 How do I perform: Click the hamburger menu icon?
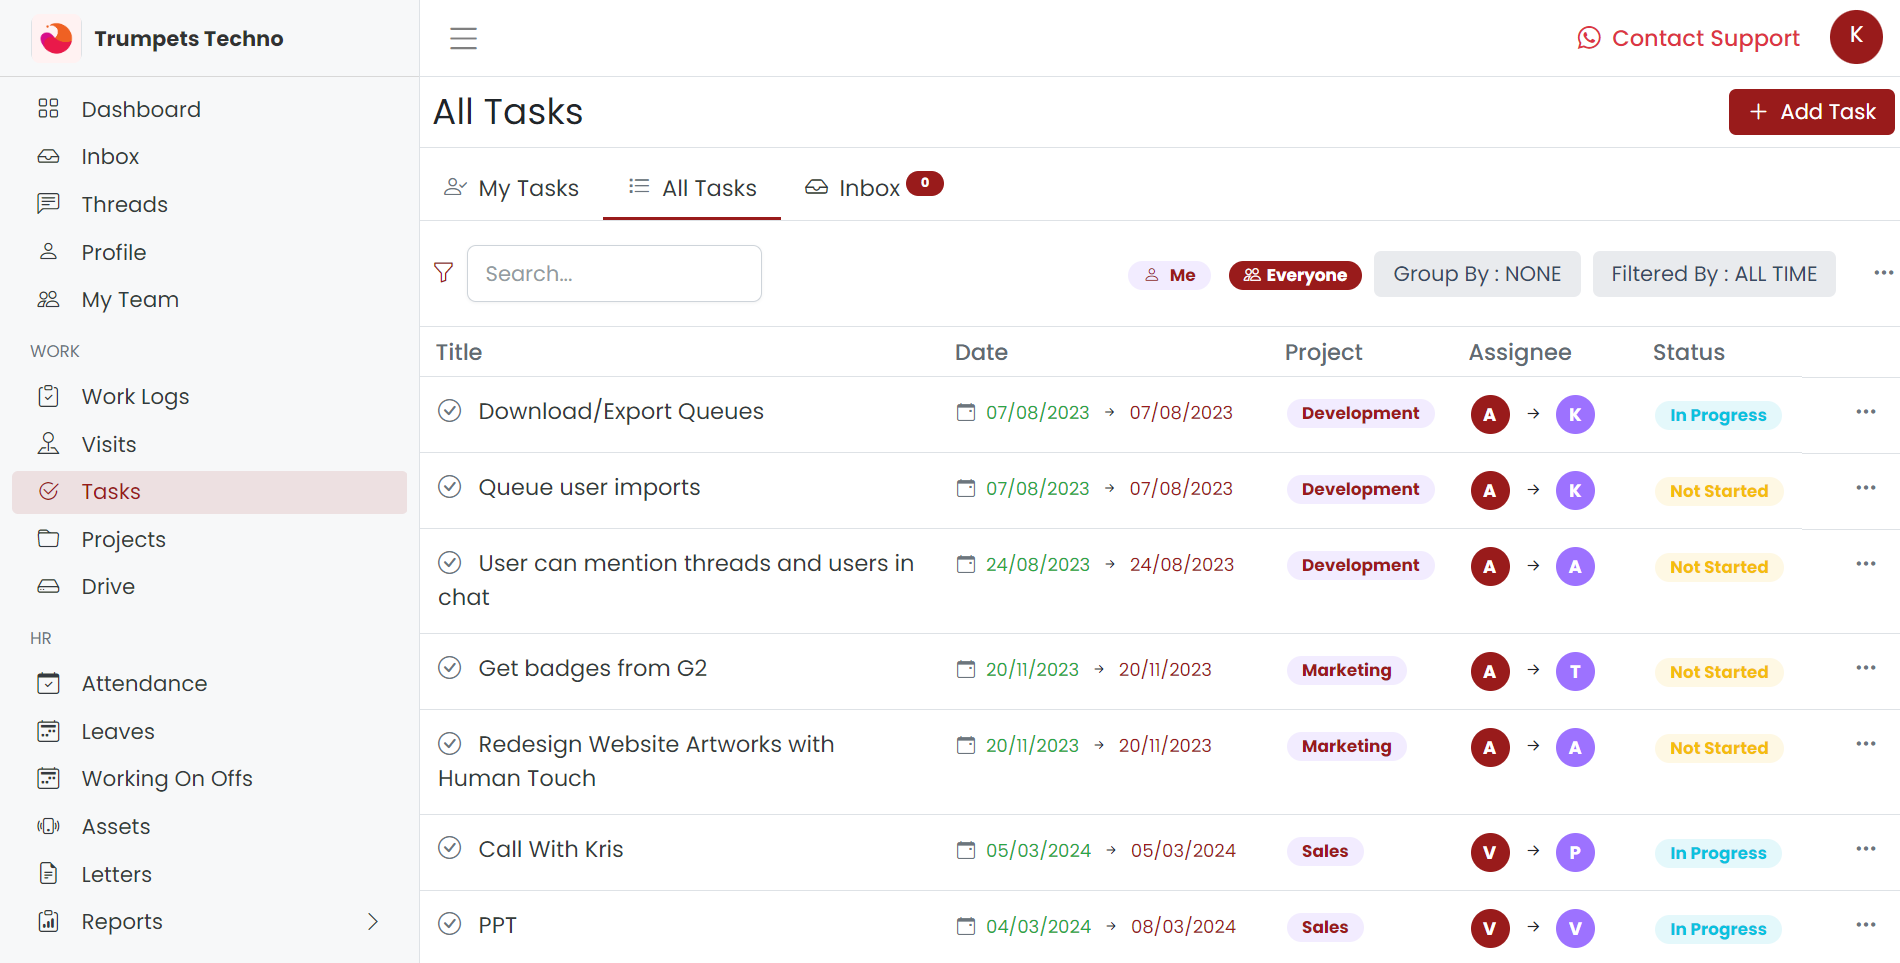coord(463,38)
